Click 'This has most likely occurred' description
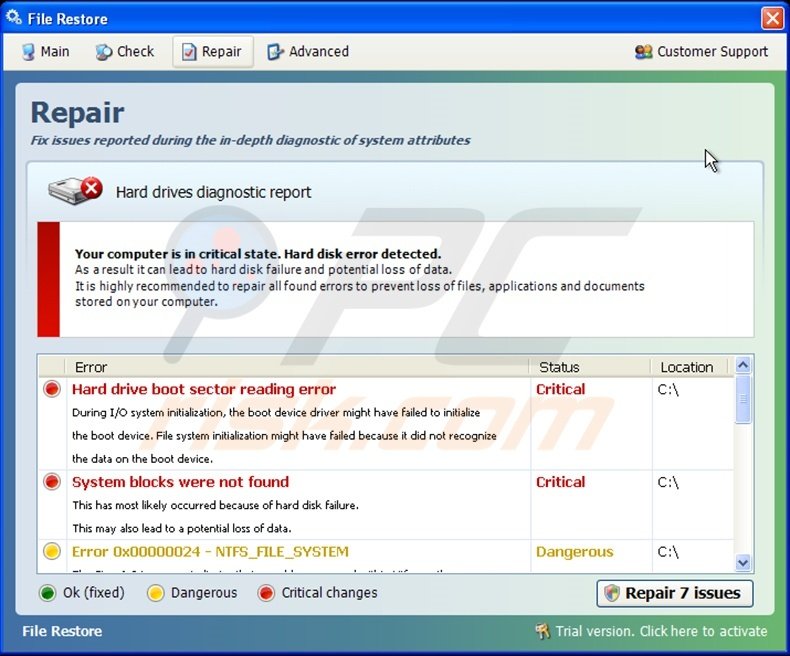Screen dimensions: 790x656 point(215,505)
